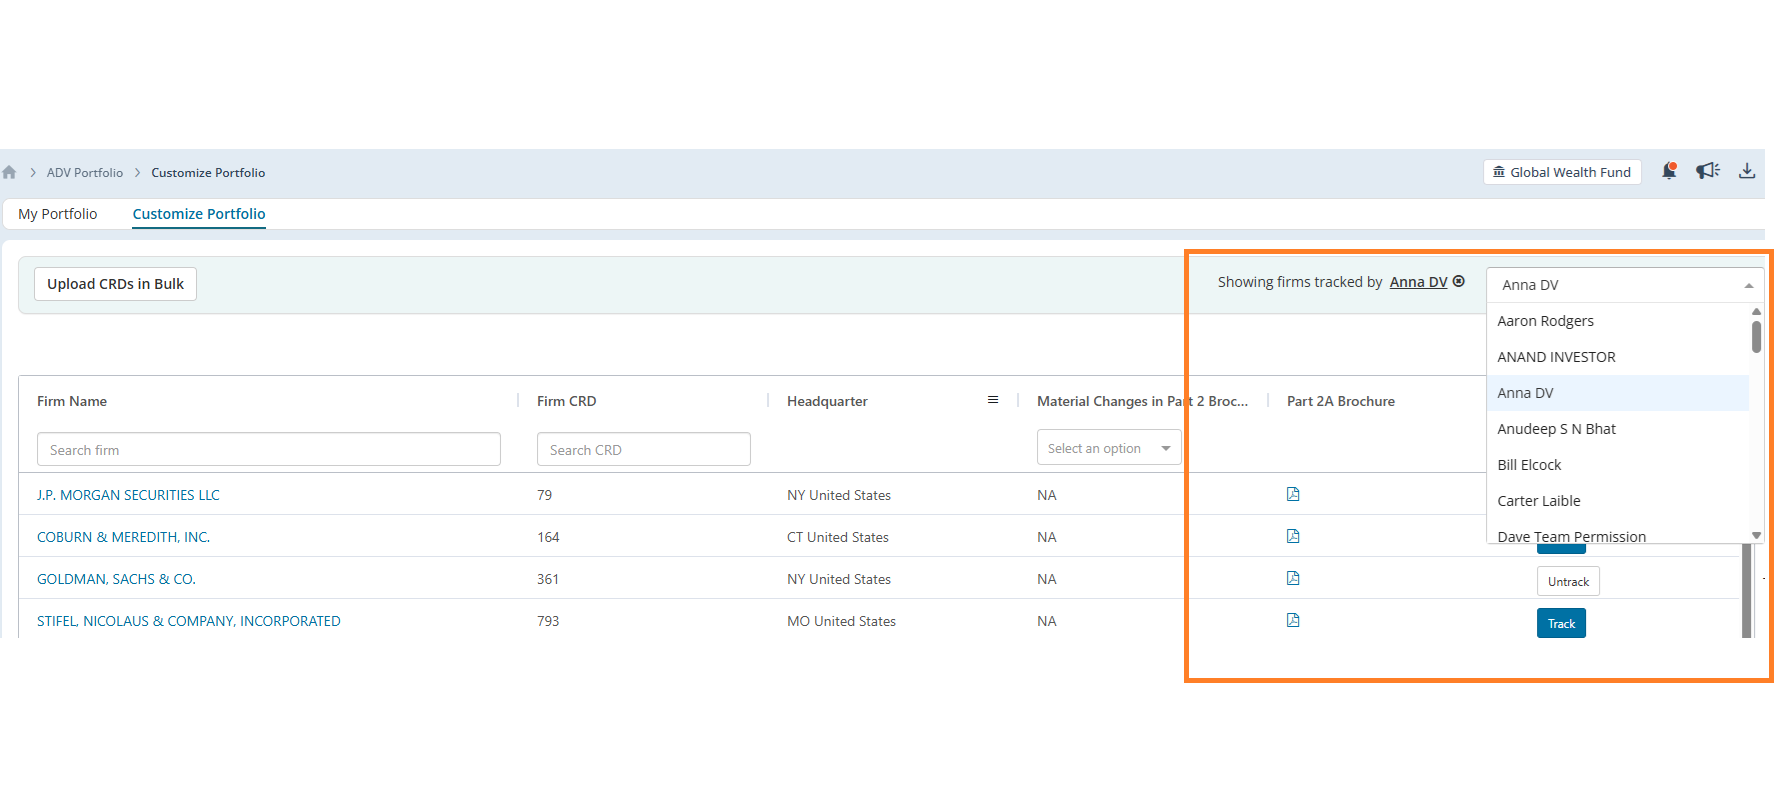Open the Headquarter column menu icon

(993, 400)
